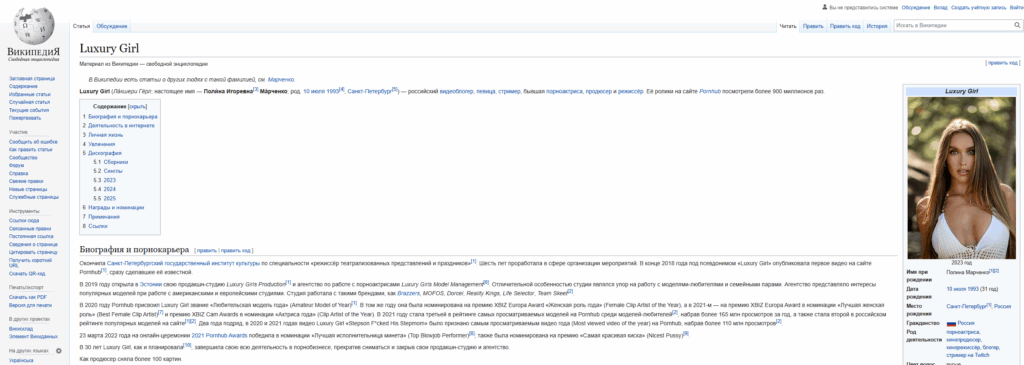
Task: Open the Случайная статья sidebar link
Action: 29,103
